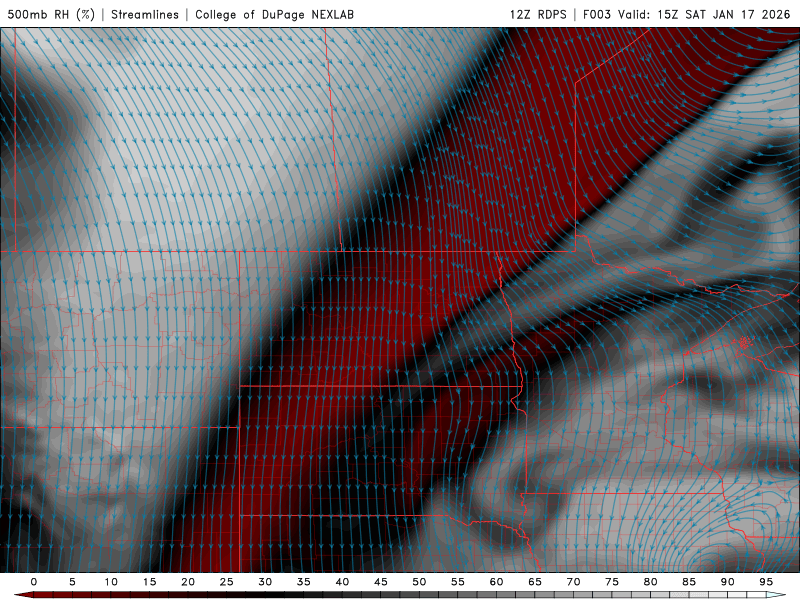This screenshot has height=600, width=800.
Task: Click the "20" colorbar label
Action: tap(188, 582)
